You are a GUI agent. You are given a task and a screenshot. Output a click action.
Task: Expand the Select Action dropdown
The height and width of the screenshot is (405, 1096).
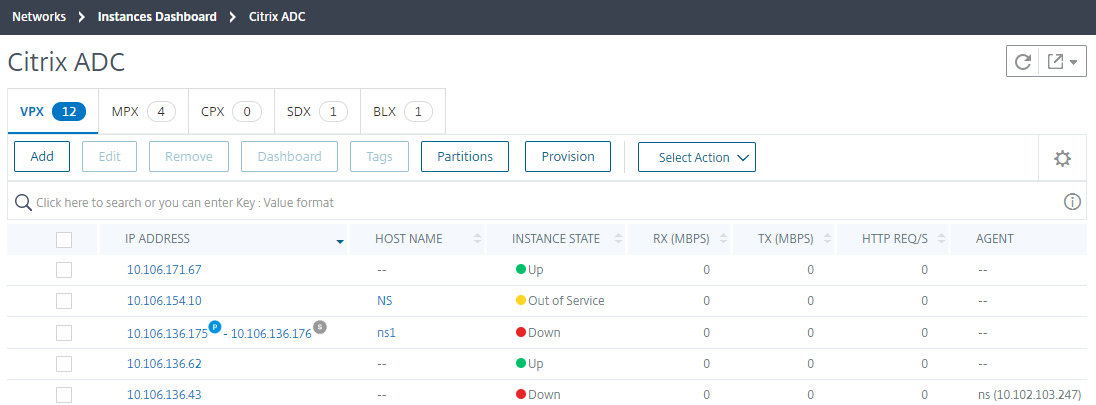697,157
